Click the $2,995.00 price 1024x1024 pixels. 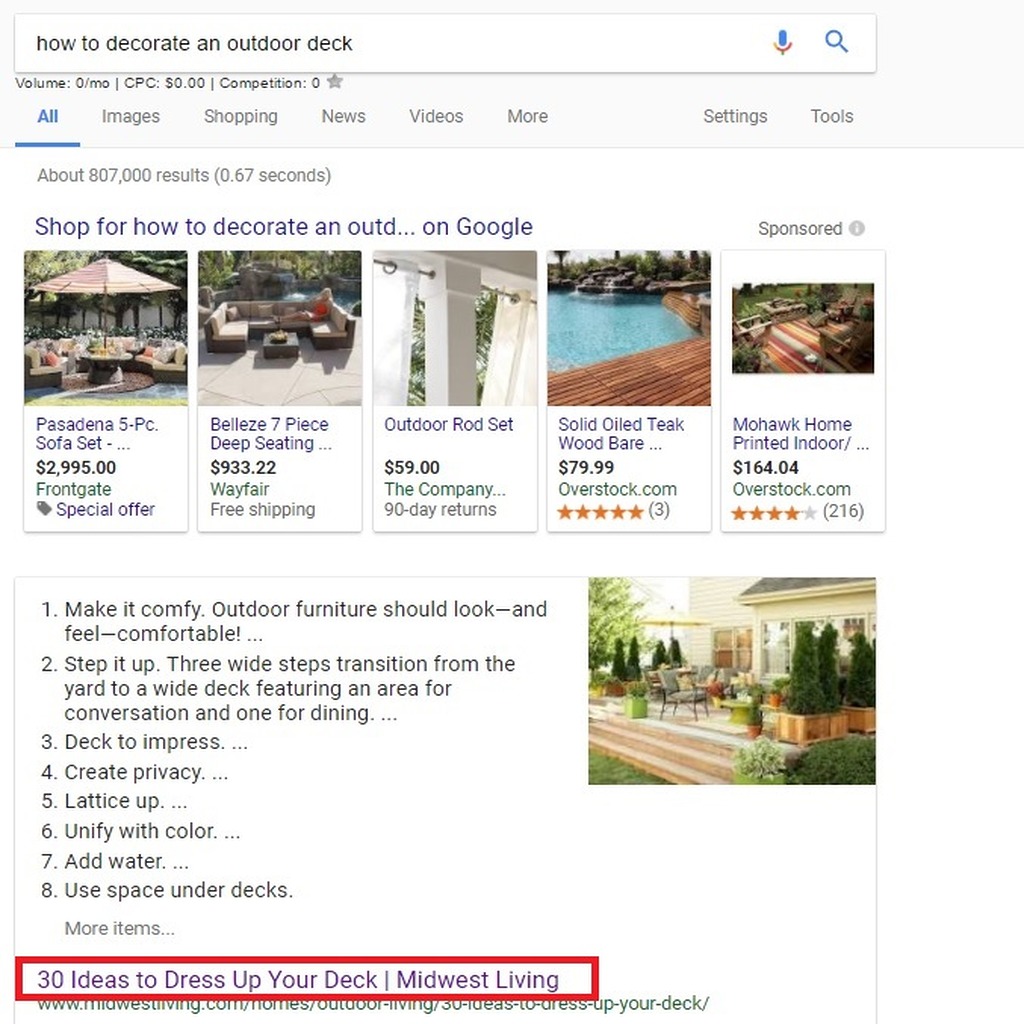(76, 468)
